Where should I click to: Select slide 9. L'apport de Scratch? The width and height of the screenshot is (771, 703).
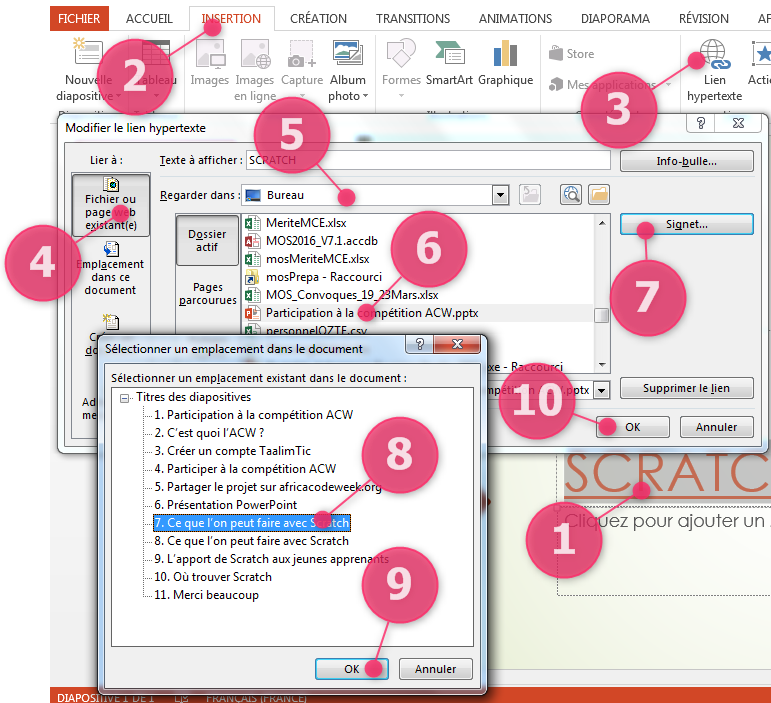(x=271, y=559)
